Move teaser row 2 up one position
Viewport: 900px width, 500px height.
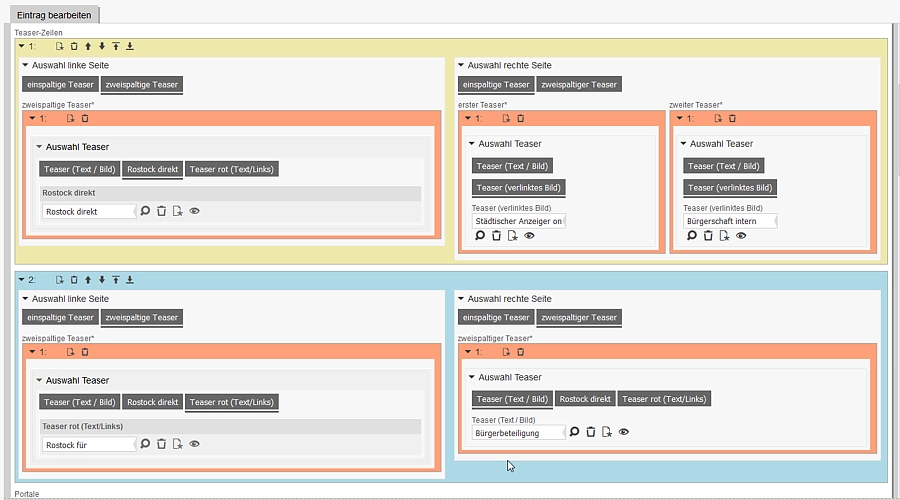pyautogui.click(x=88, y=280)
